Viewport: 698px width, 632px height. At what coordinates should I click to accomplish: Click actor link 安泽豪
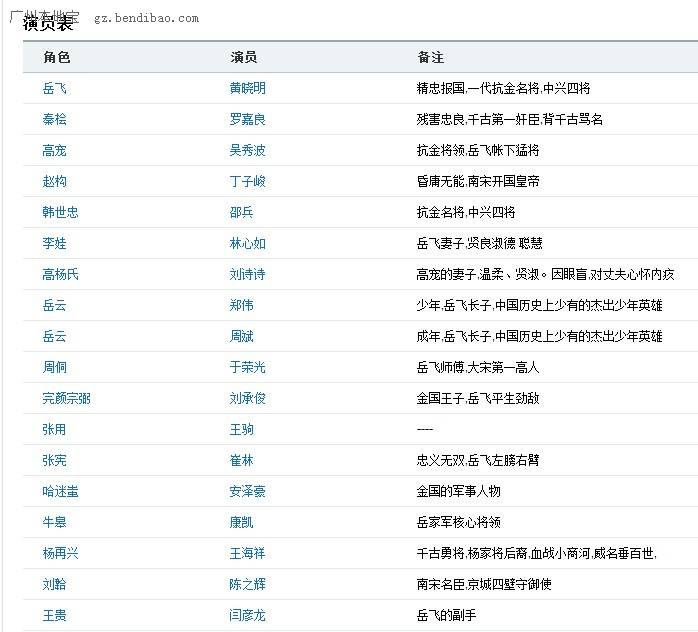[248, 491]
